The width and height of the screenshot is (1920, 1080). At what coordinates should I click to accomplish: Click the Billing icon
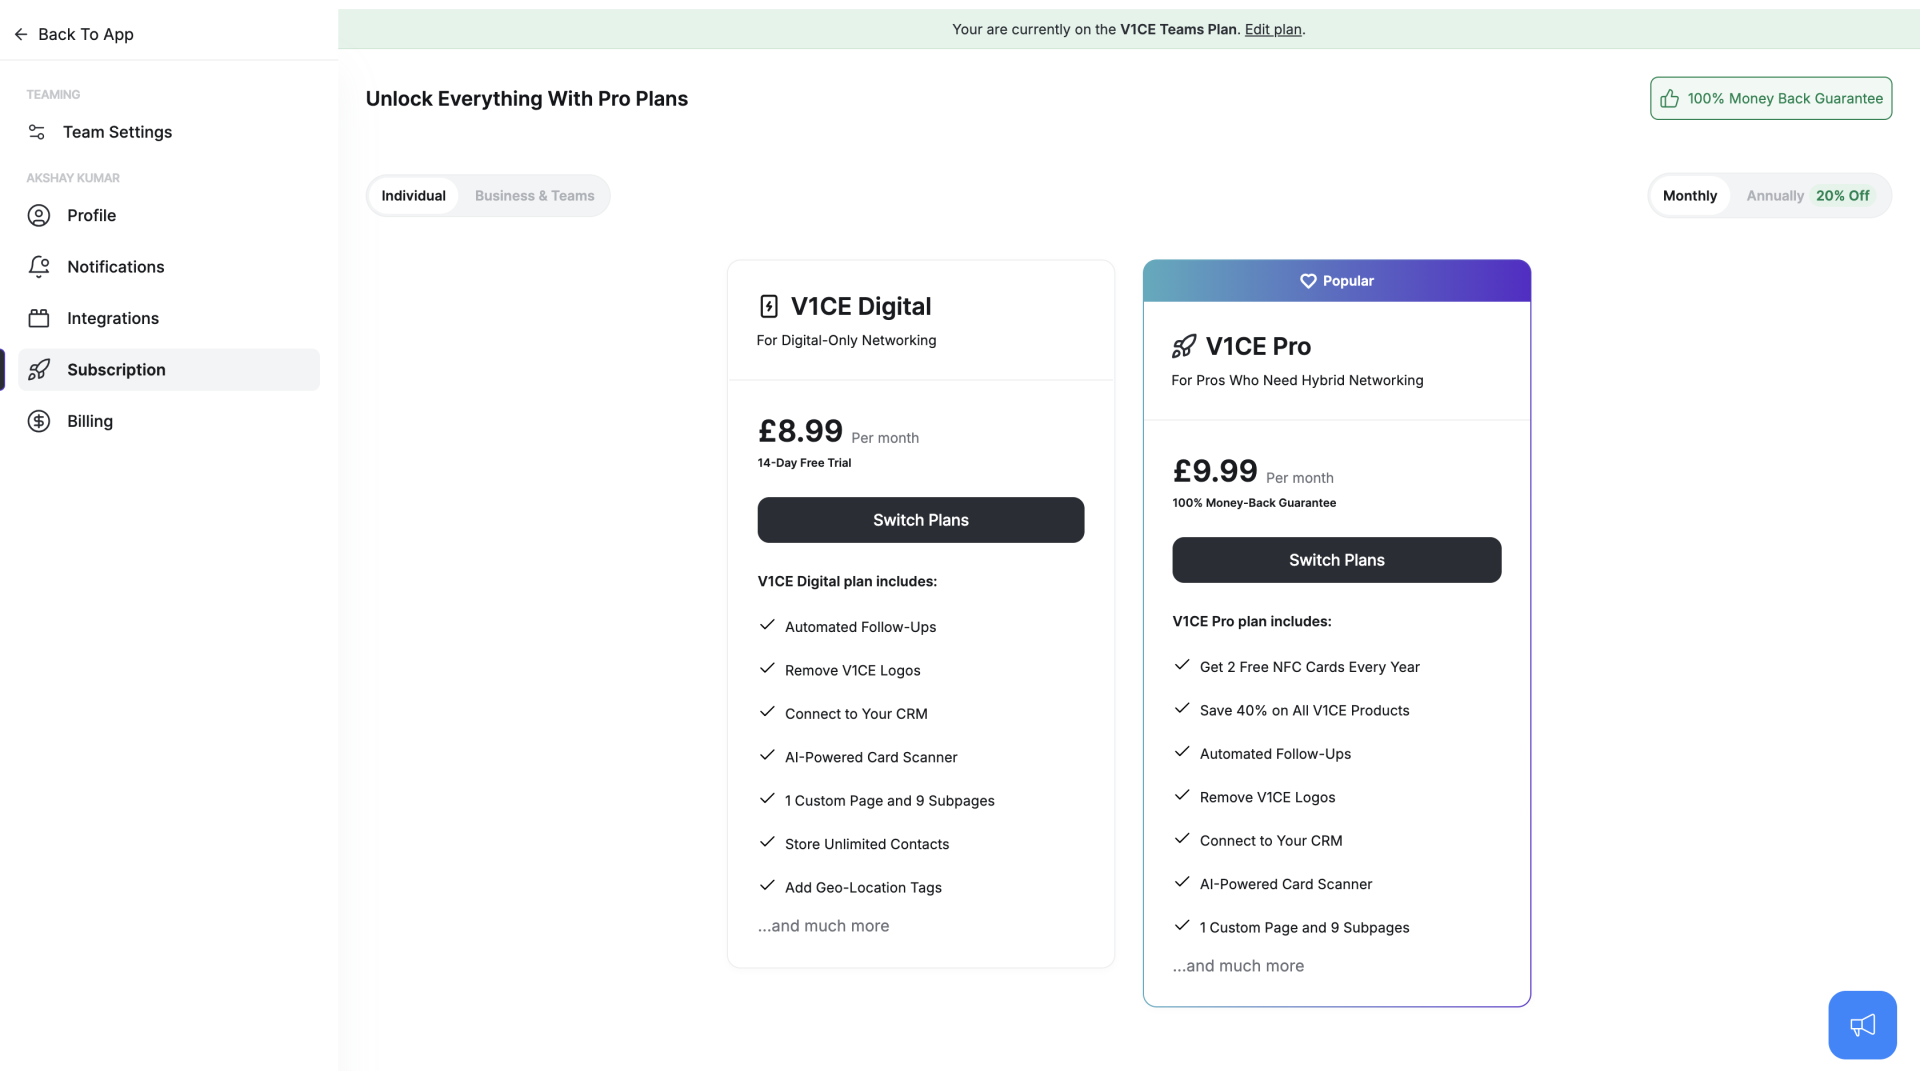click(38, 421)
